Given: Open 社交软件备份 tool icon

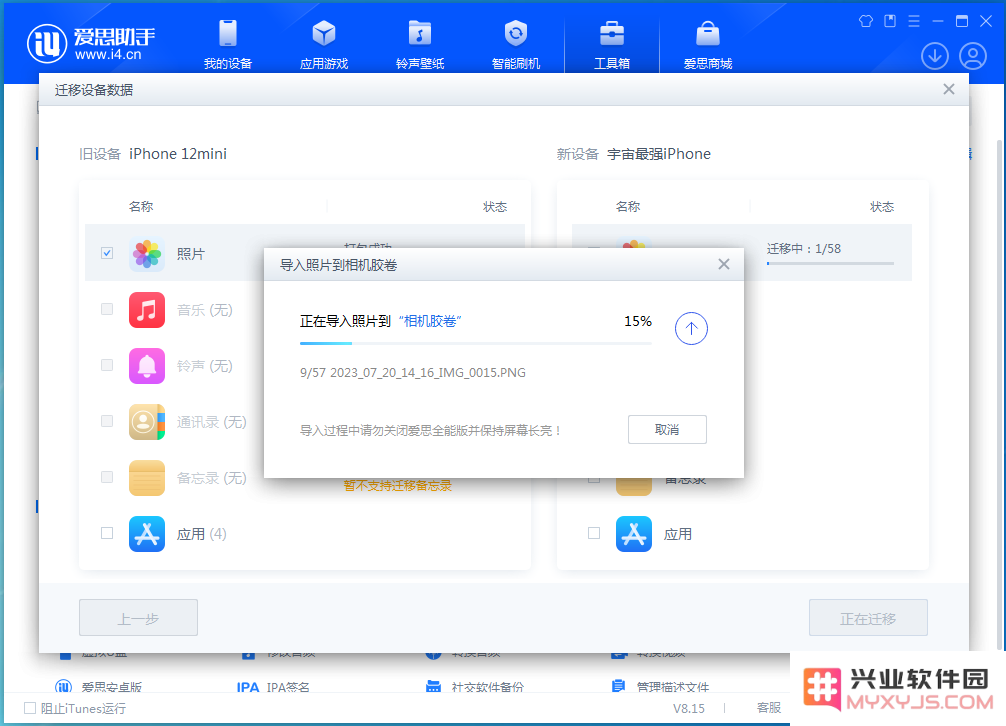Looking at the screenshot, I should 434,686.
